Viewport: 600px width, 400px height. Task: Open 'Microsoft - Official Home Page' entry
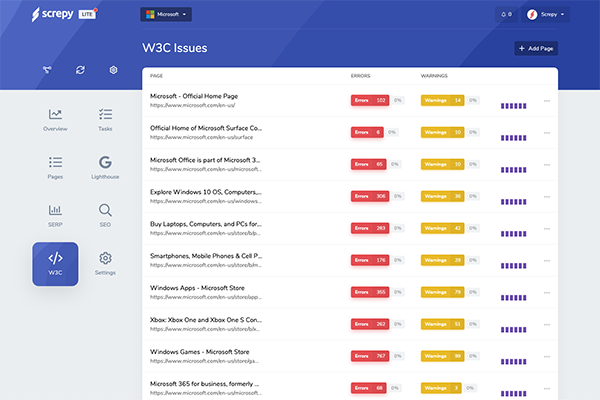pos(194,96)
